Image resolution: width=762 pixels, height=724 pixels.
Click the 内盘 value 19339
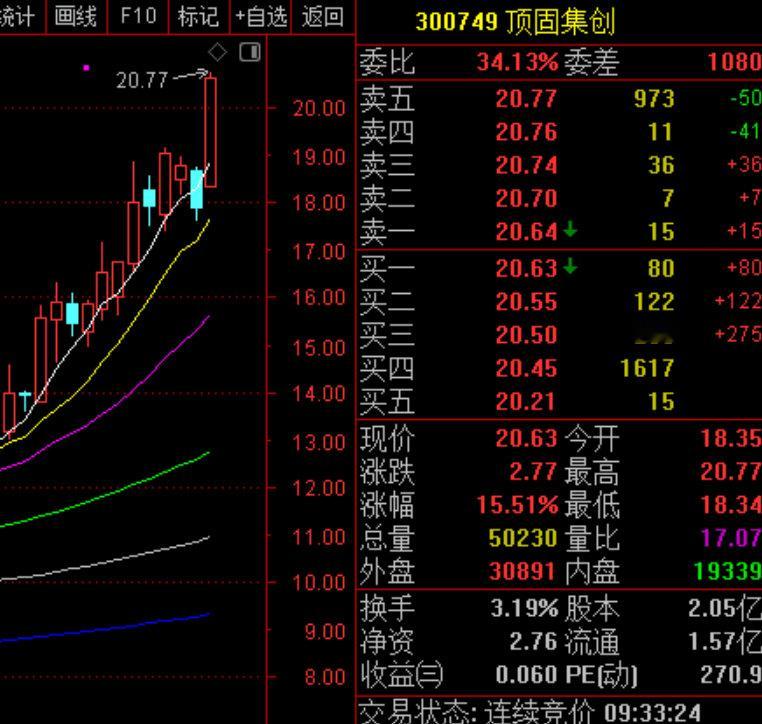[x=727, y=570]
